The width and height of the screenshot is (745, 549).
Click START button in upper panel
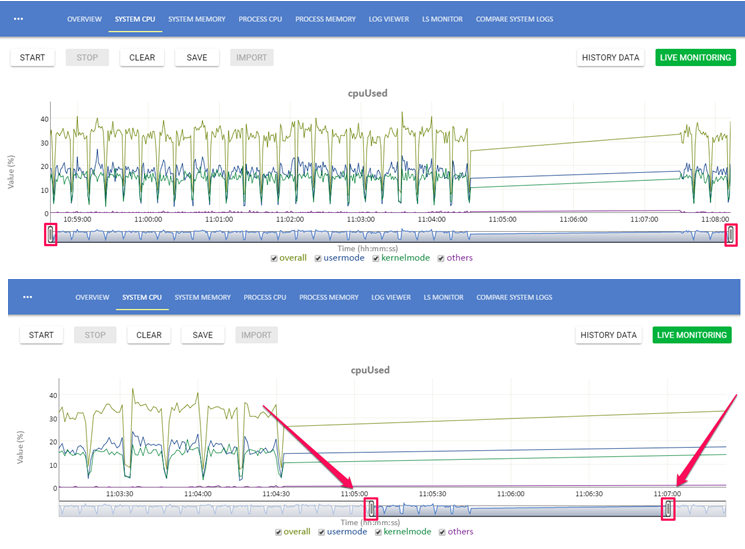32,58
